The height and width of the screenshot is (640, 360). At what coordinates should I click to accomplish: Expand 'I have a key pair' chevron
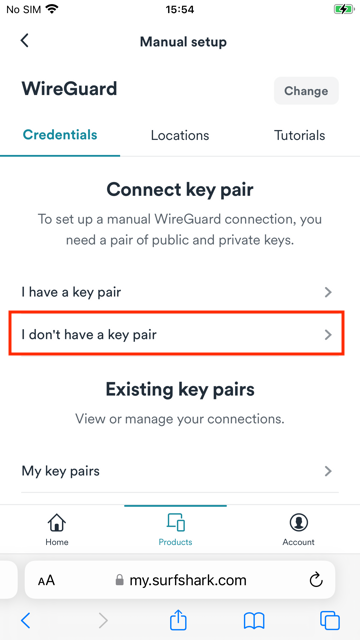tap(328, 292)
